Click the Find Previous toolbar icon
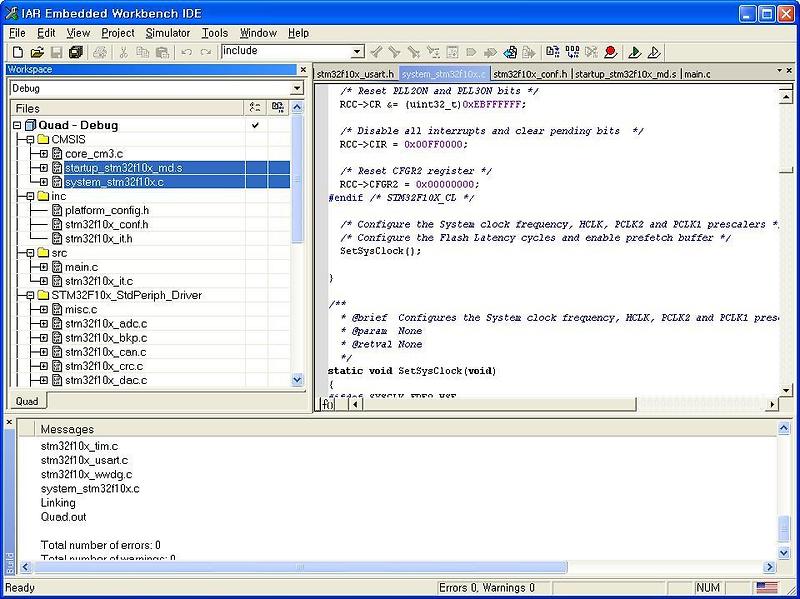Screen dimensions: 800x599 [x=376, y=52]
